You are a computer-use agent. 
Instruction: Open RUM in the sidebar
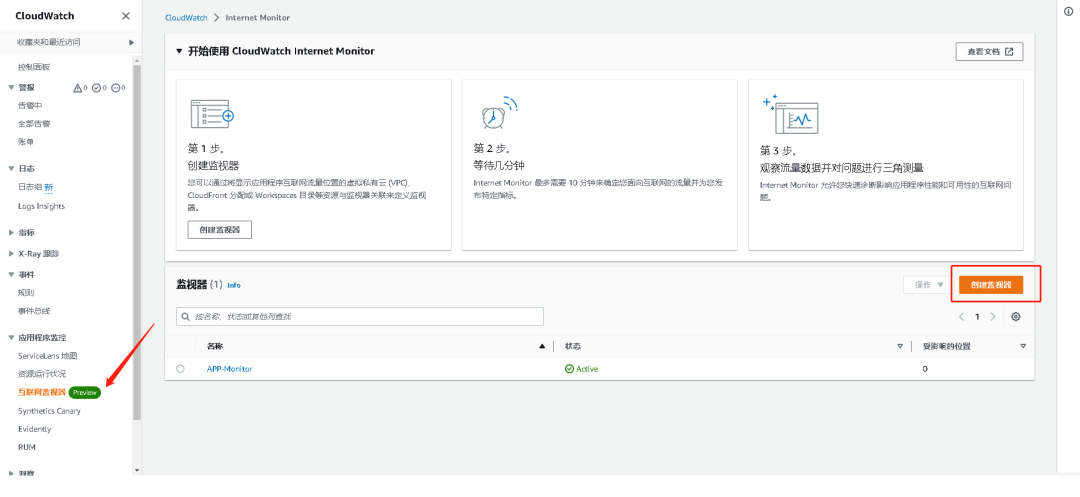pyautogui.click(x=27, y=447)
